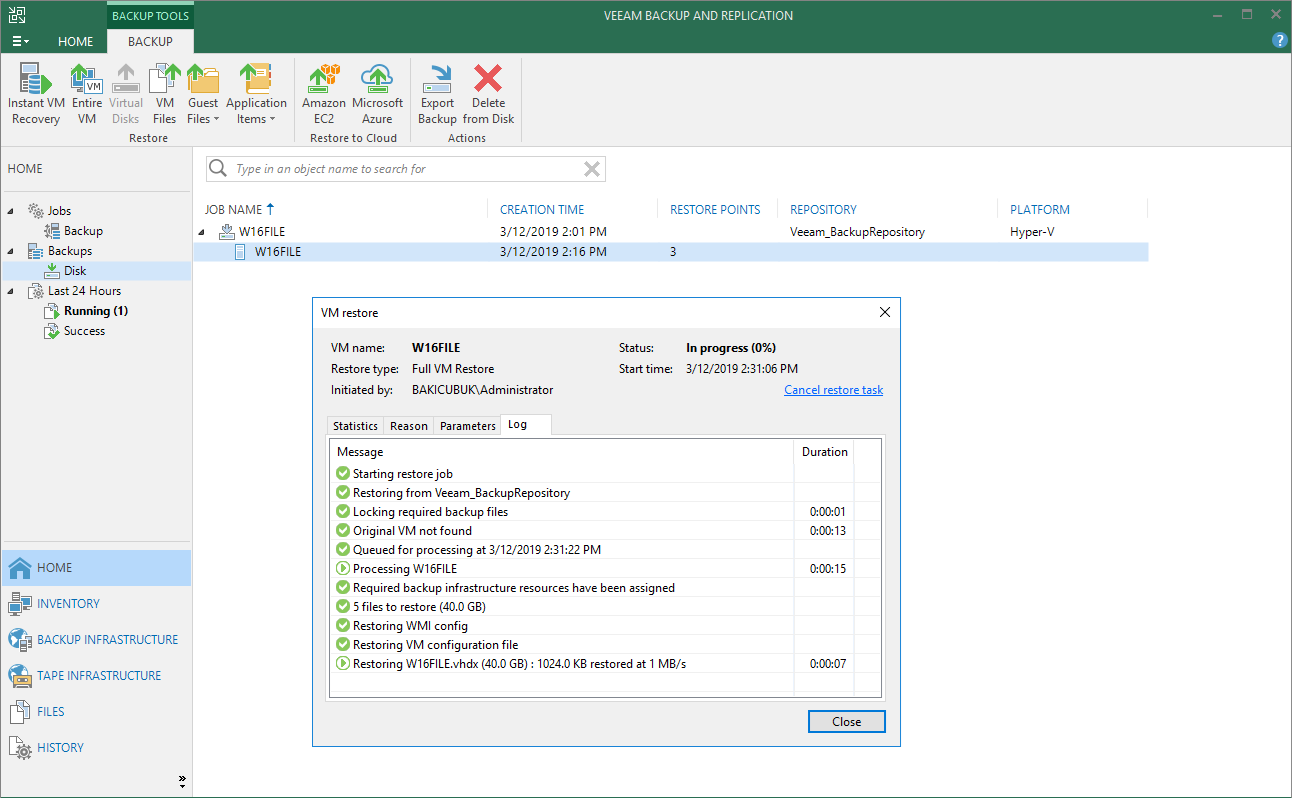The image size is (1292, 798).
Task: Open Application Items restore menu
Action: [256, 94]
